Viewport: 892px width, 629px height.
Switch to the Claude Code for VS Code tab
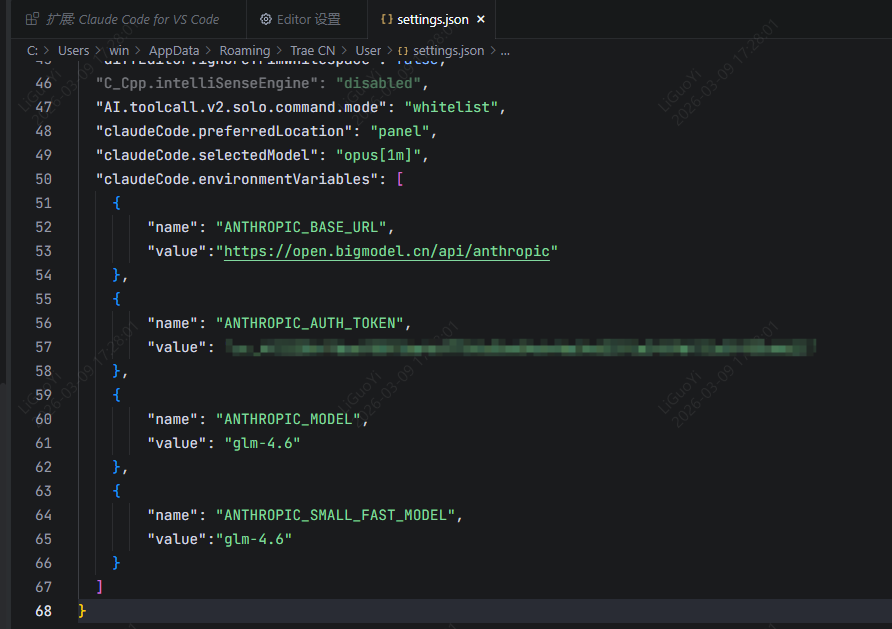coord(132,19)
